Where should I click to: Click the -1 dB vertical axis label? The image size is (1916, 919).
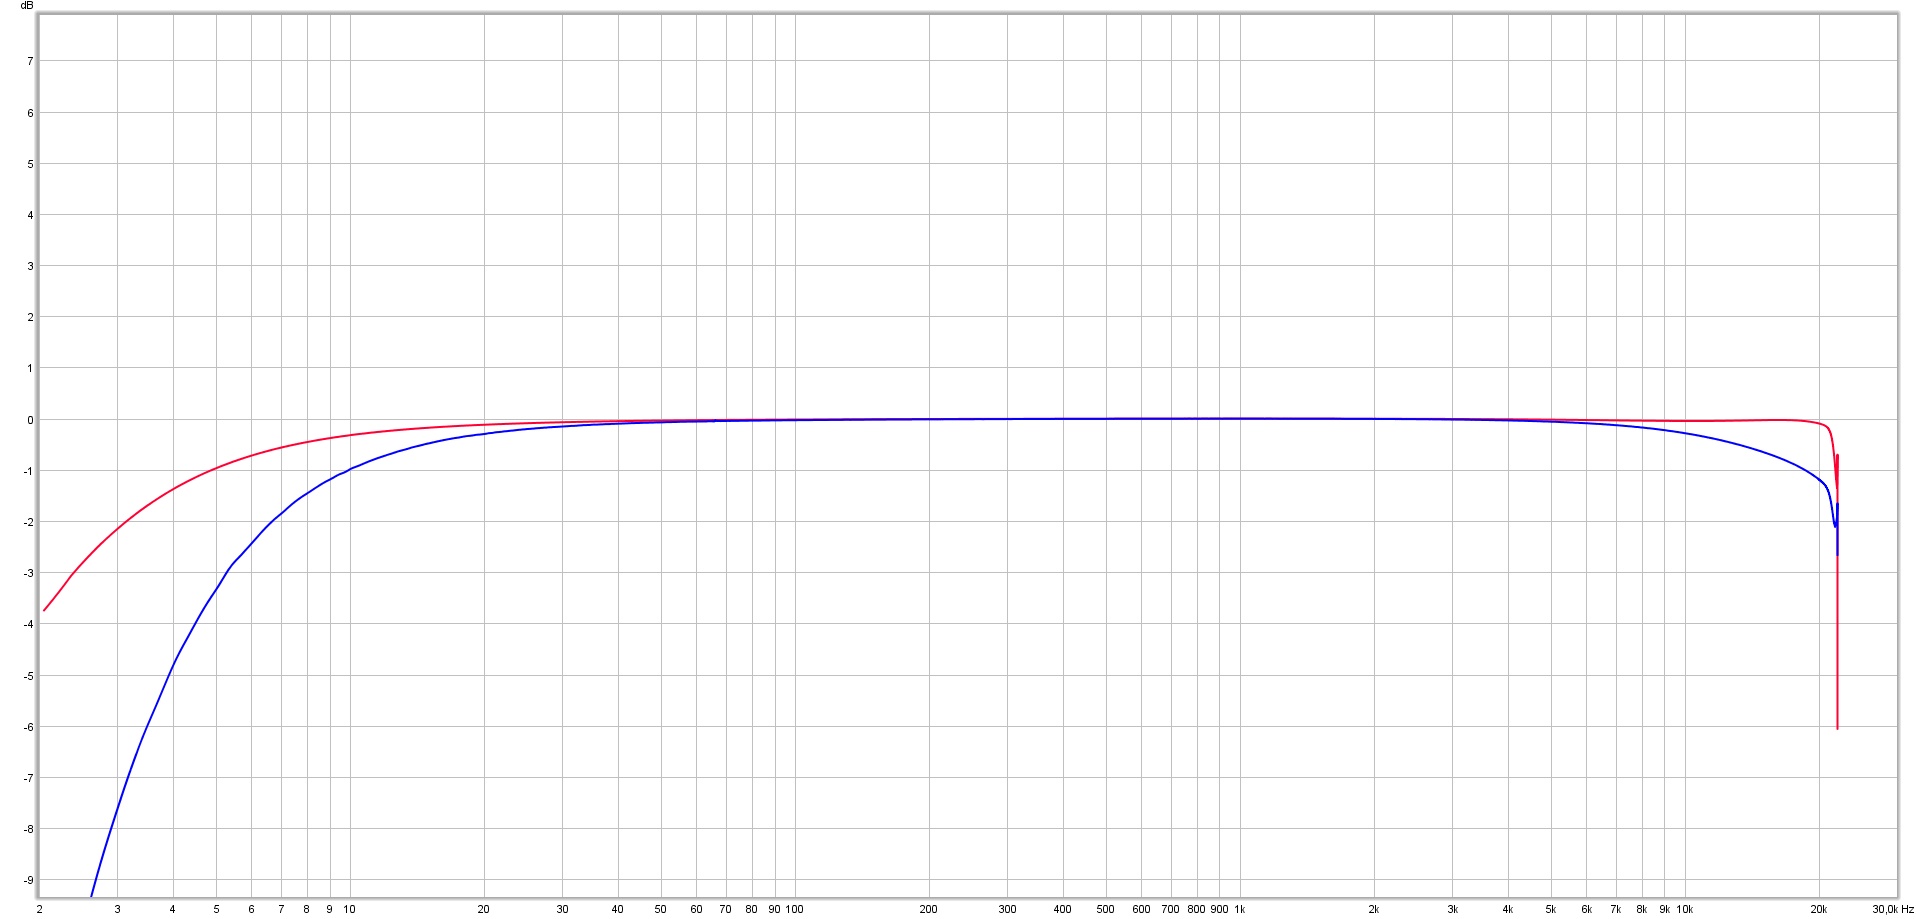pos(28,471)
